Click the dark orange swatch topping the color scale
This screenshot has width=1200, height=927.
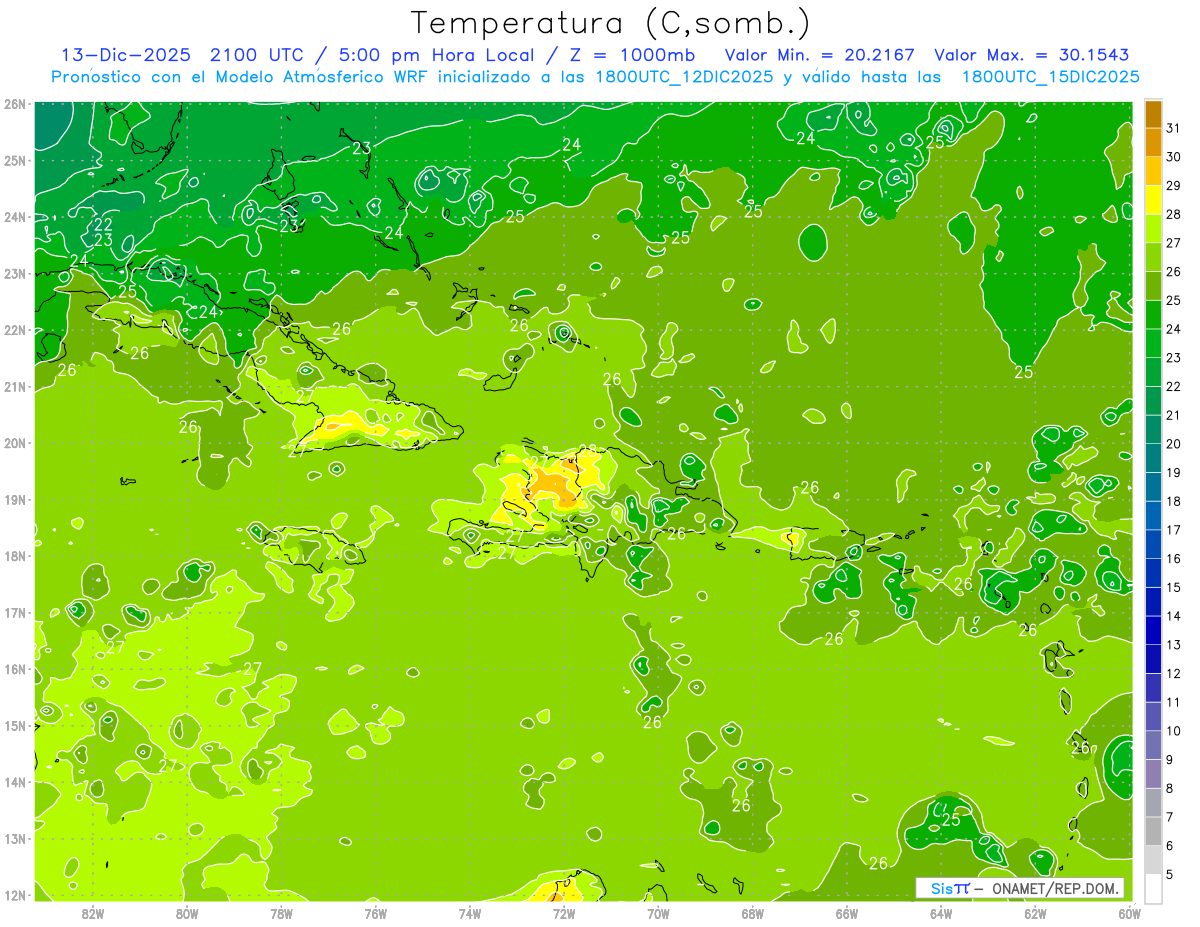coord(1153,115)
